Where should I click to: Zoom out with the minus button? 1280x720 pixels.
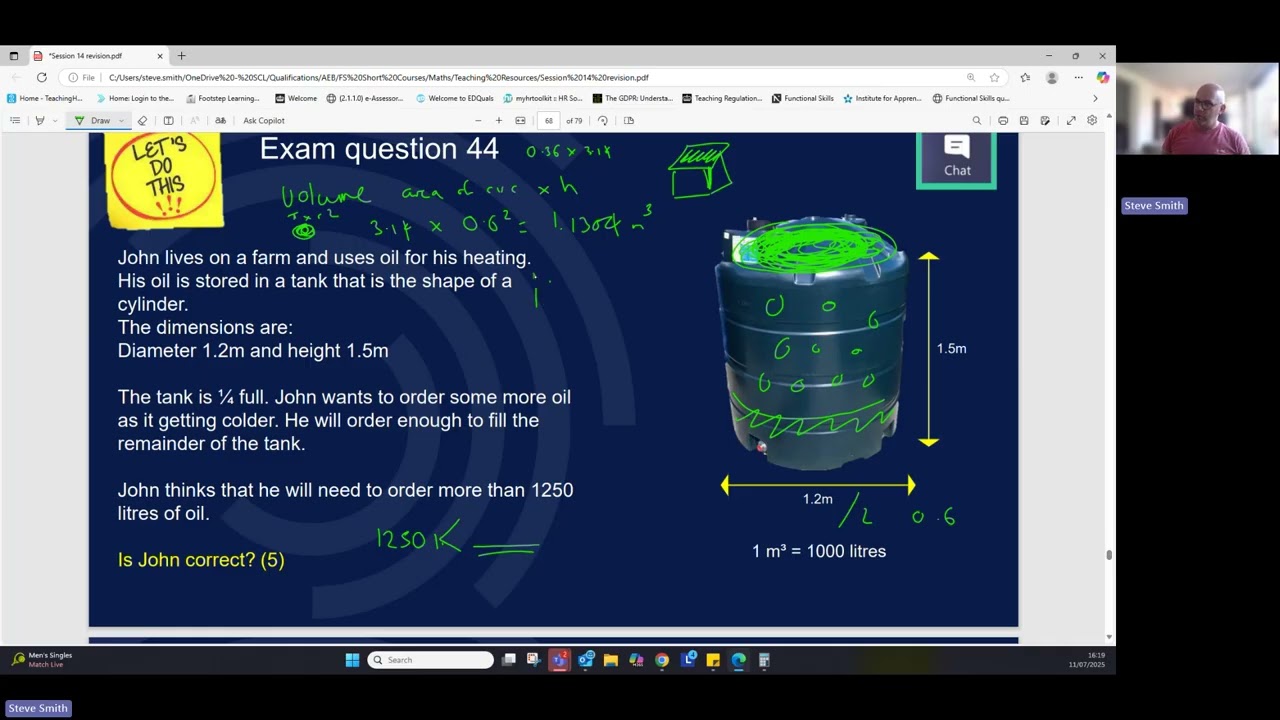[x=478, y=120]
